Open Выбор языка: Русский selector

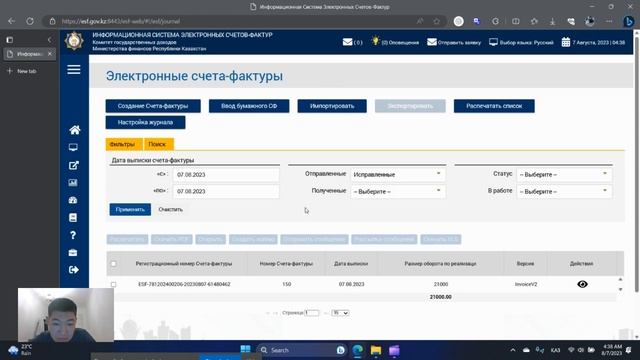click(521, 42)
